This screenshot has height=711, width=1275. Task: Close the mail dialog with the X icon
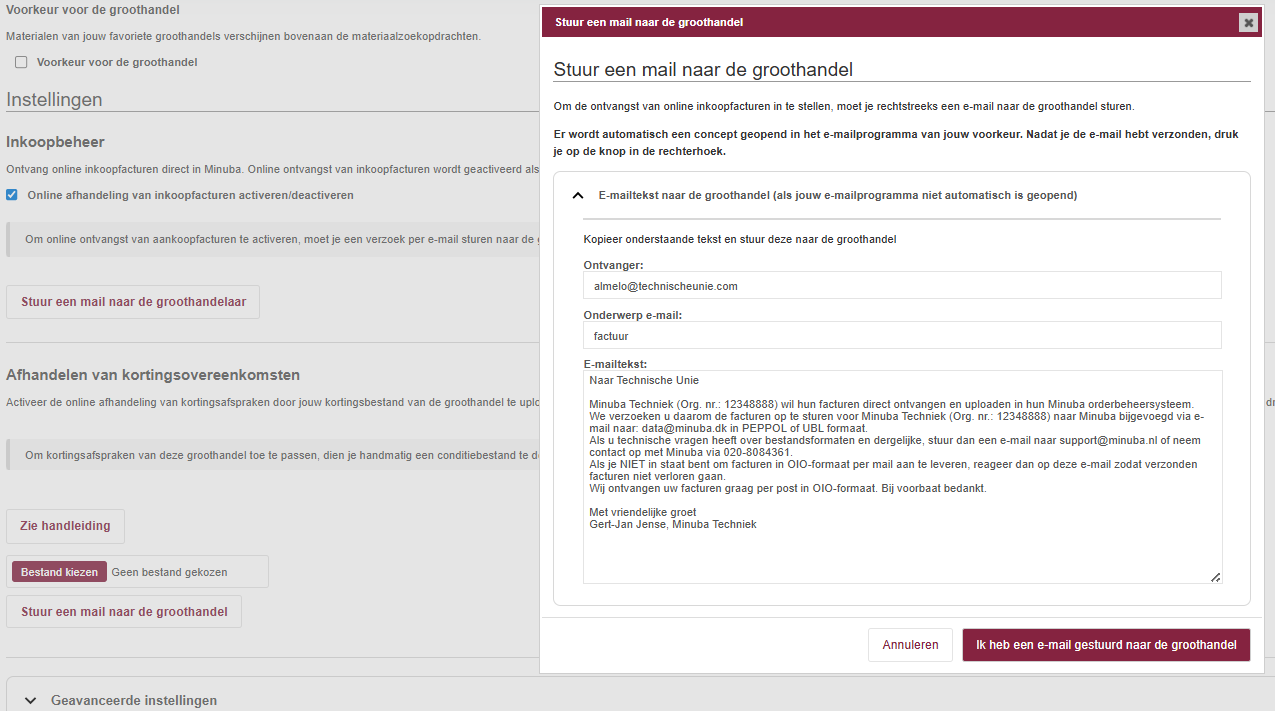click(1248, 23)
